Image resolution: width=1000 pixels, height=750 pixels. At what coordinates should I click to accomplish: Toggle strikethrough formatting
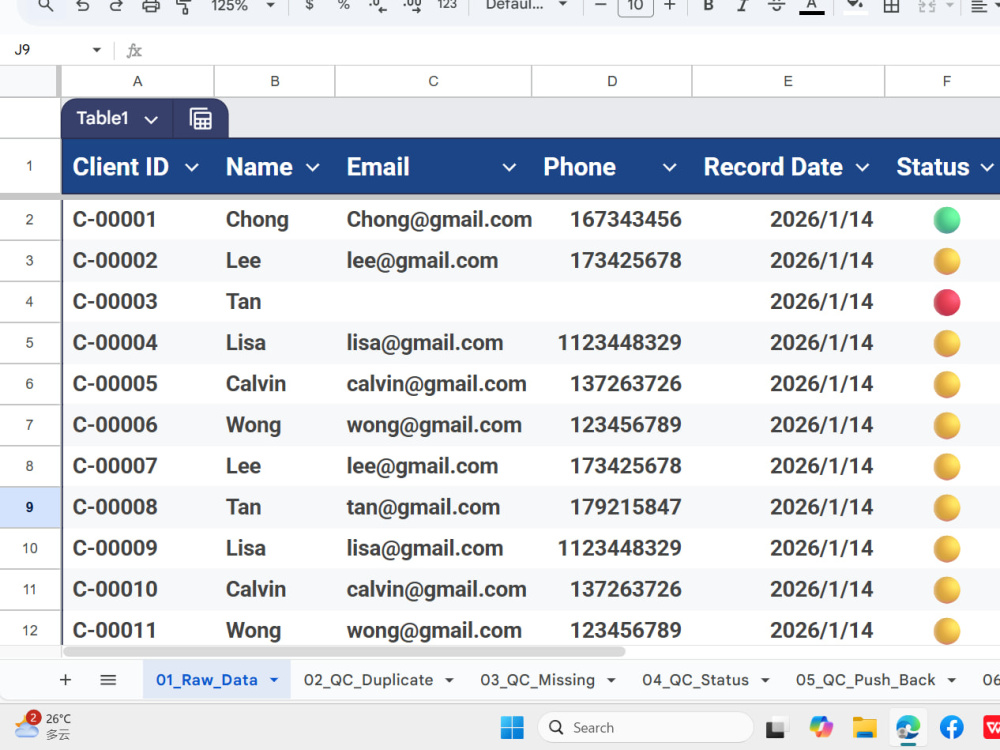(x=776, y=6)
